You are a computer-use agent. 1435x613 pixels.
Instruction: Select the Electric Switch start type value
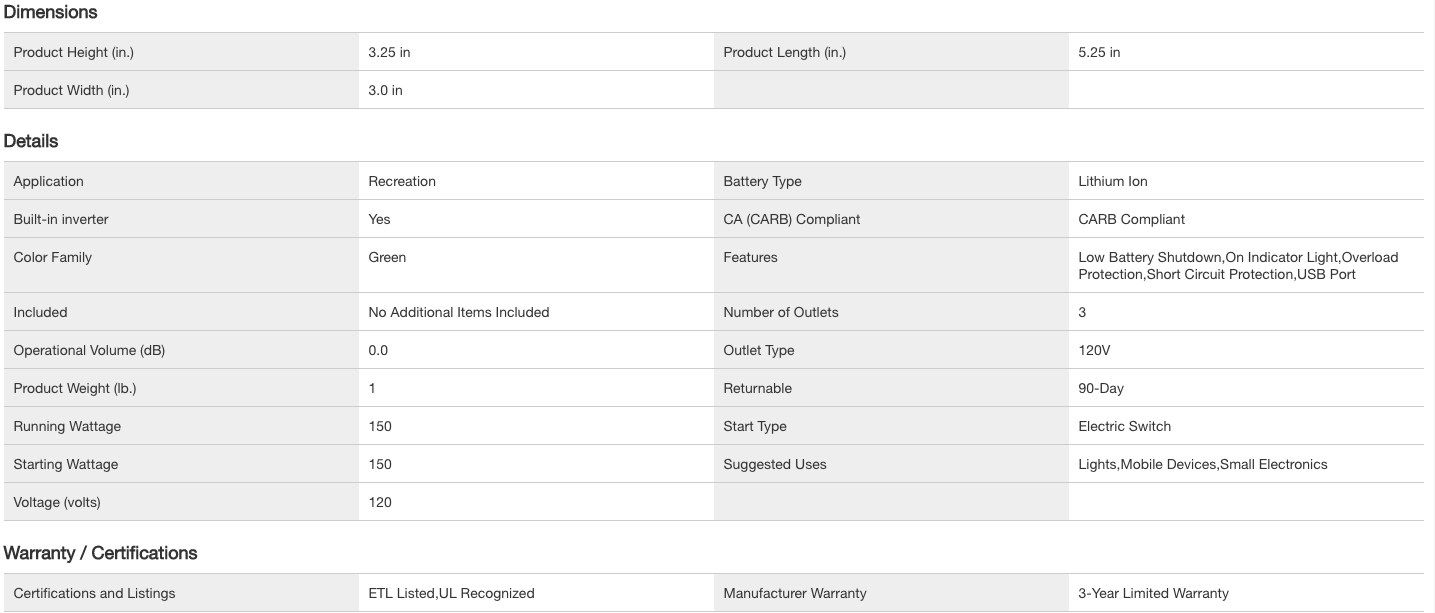click(1124, 426)
